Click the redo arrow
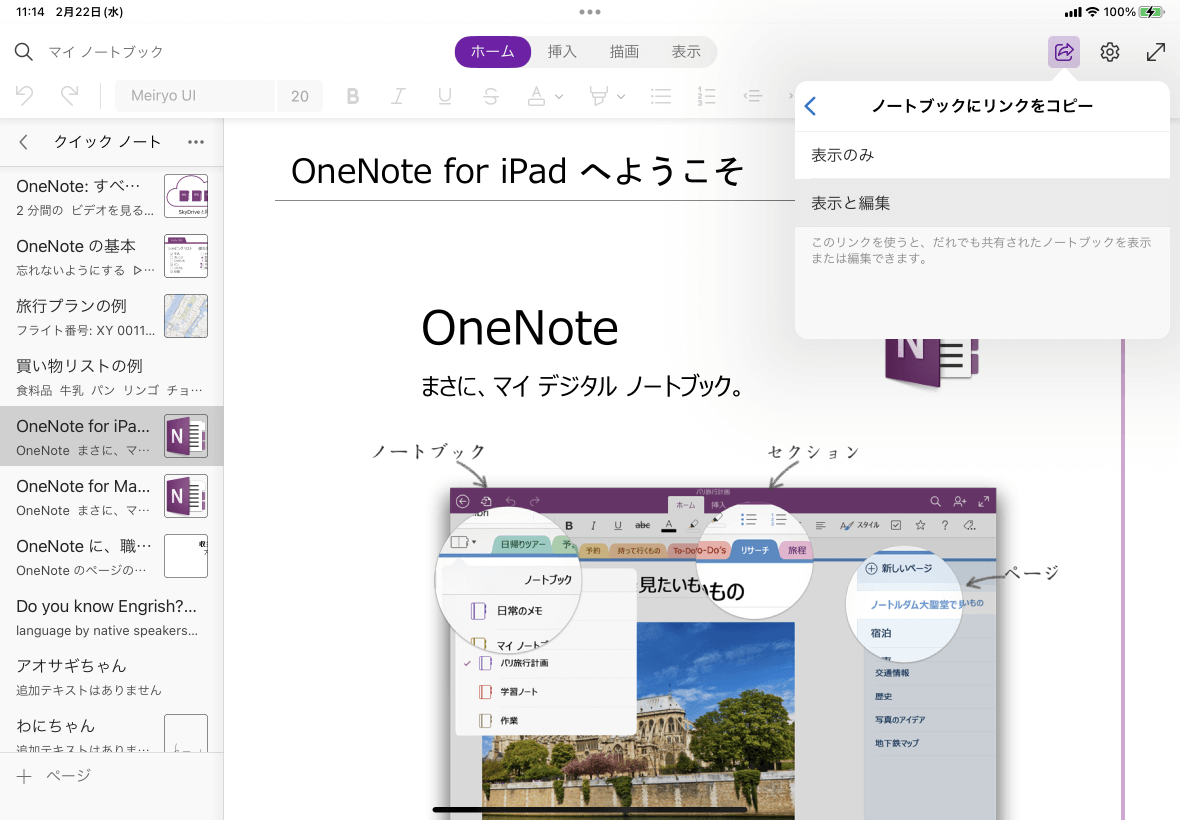The width and height of the screenshot is (1180, 820). coord(69,96)
